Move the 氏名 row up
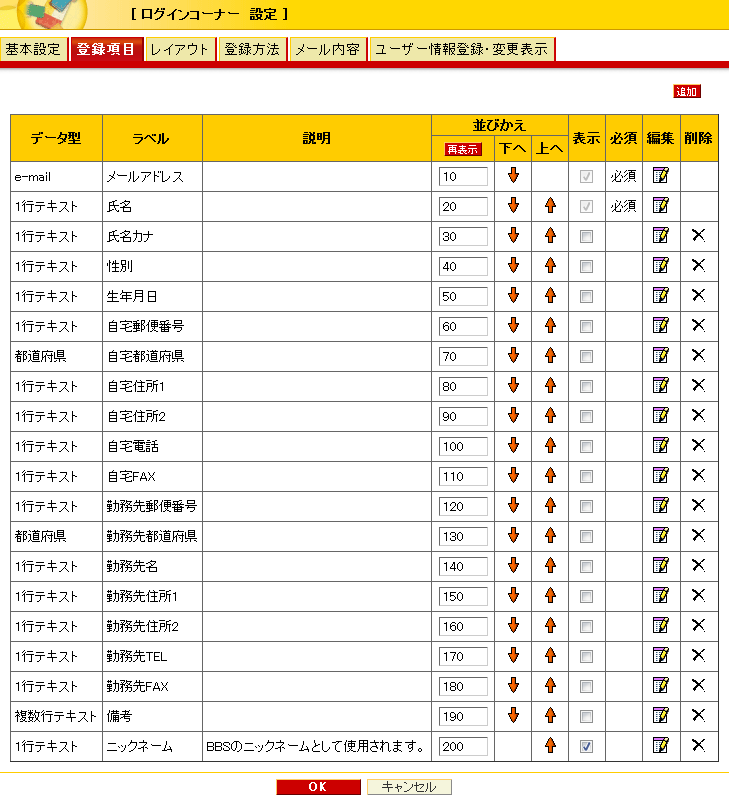 [550, 205]
